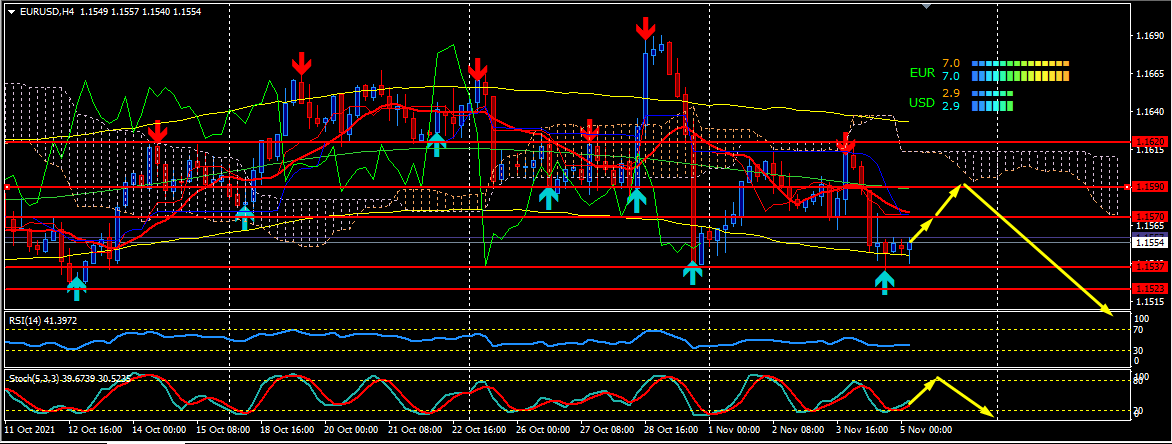
Task: Open the chart menu triangle beside EURUSD,H4
Action: [11, 13]
